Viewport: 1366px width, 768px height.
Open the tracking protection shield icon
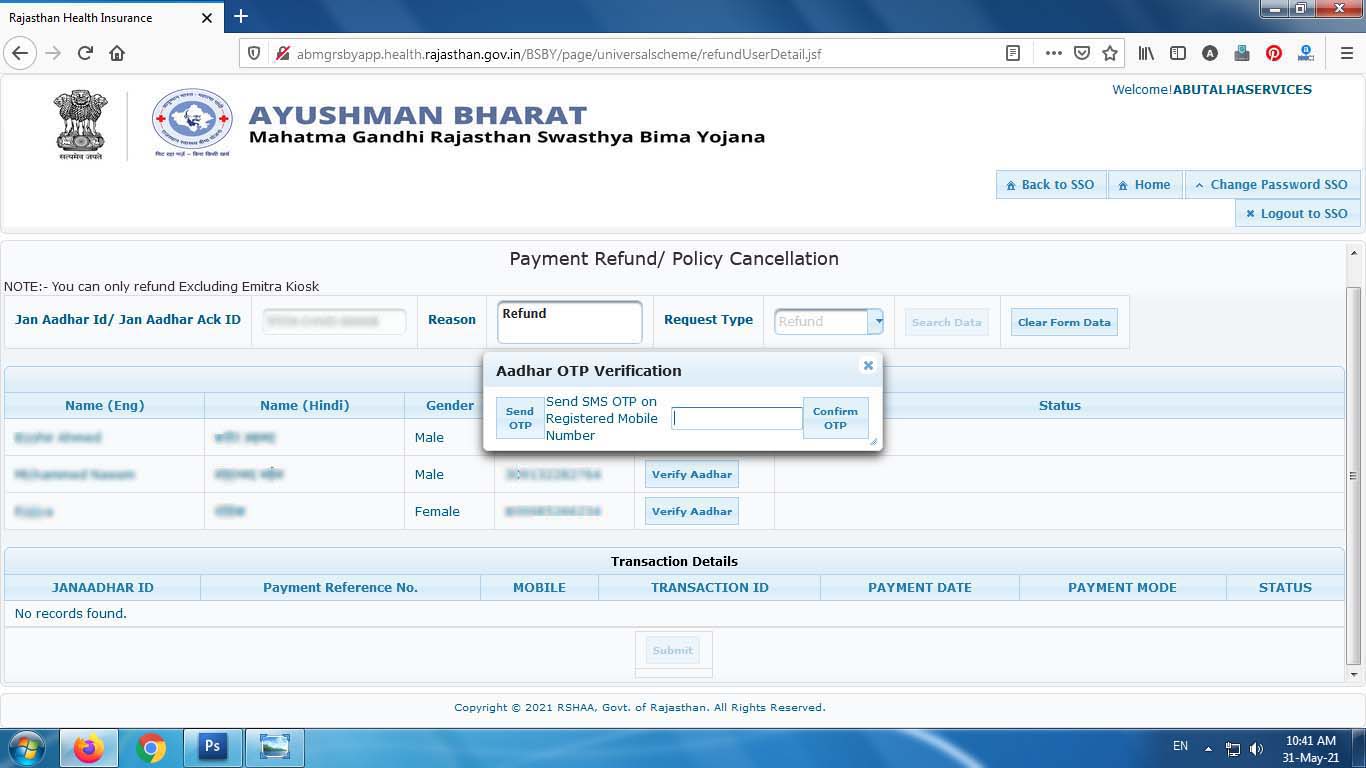point(254,53)
